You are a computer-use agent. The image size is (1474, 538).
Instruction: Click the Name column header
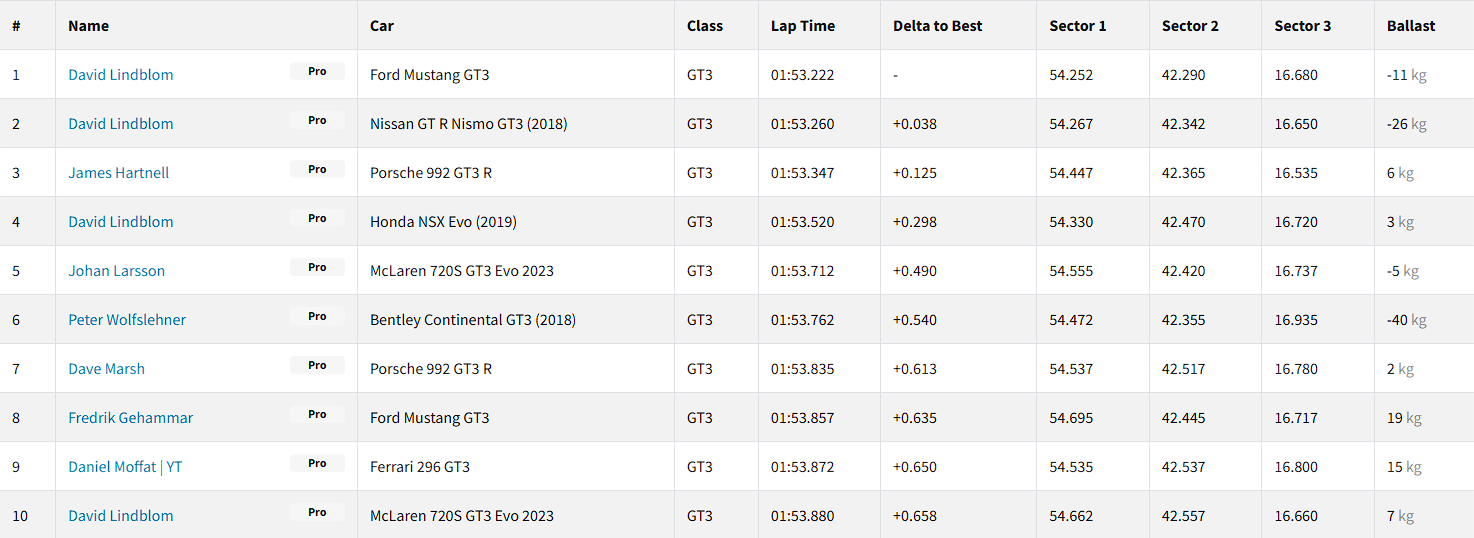pos(89,26)
